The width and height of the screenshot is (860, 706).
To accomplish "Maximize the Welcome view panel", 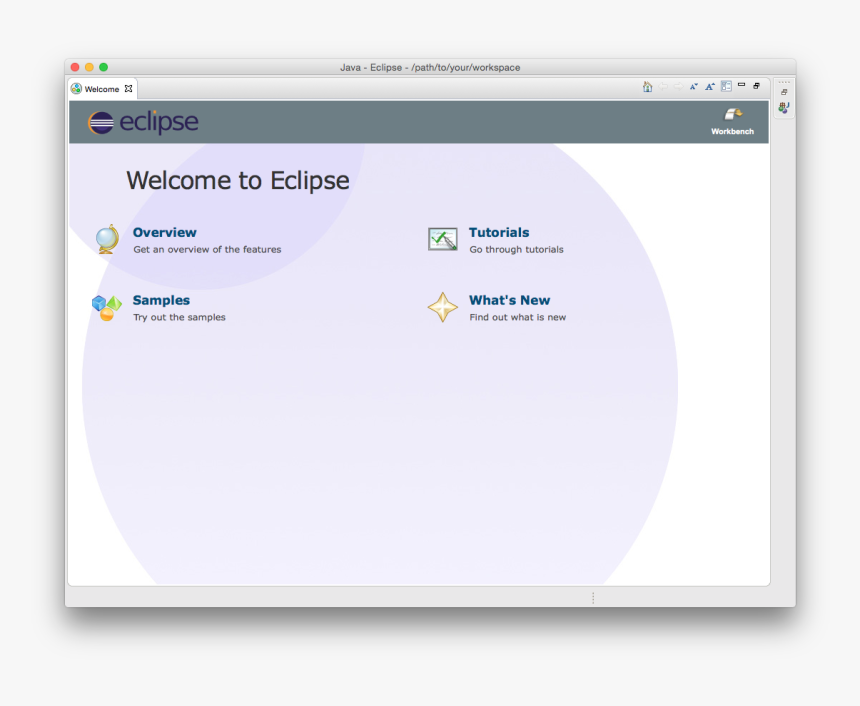I will tap(757, 86).
